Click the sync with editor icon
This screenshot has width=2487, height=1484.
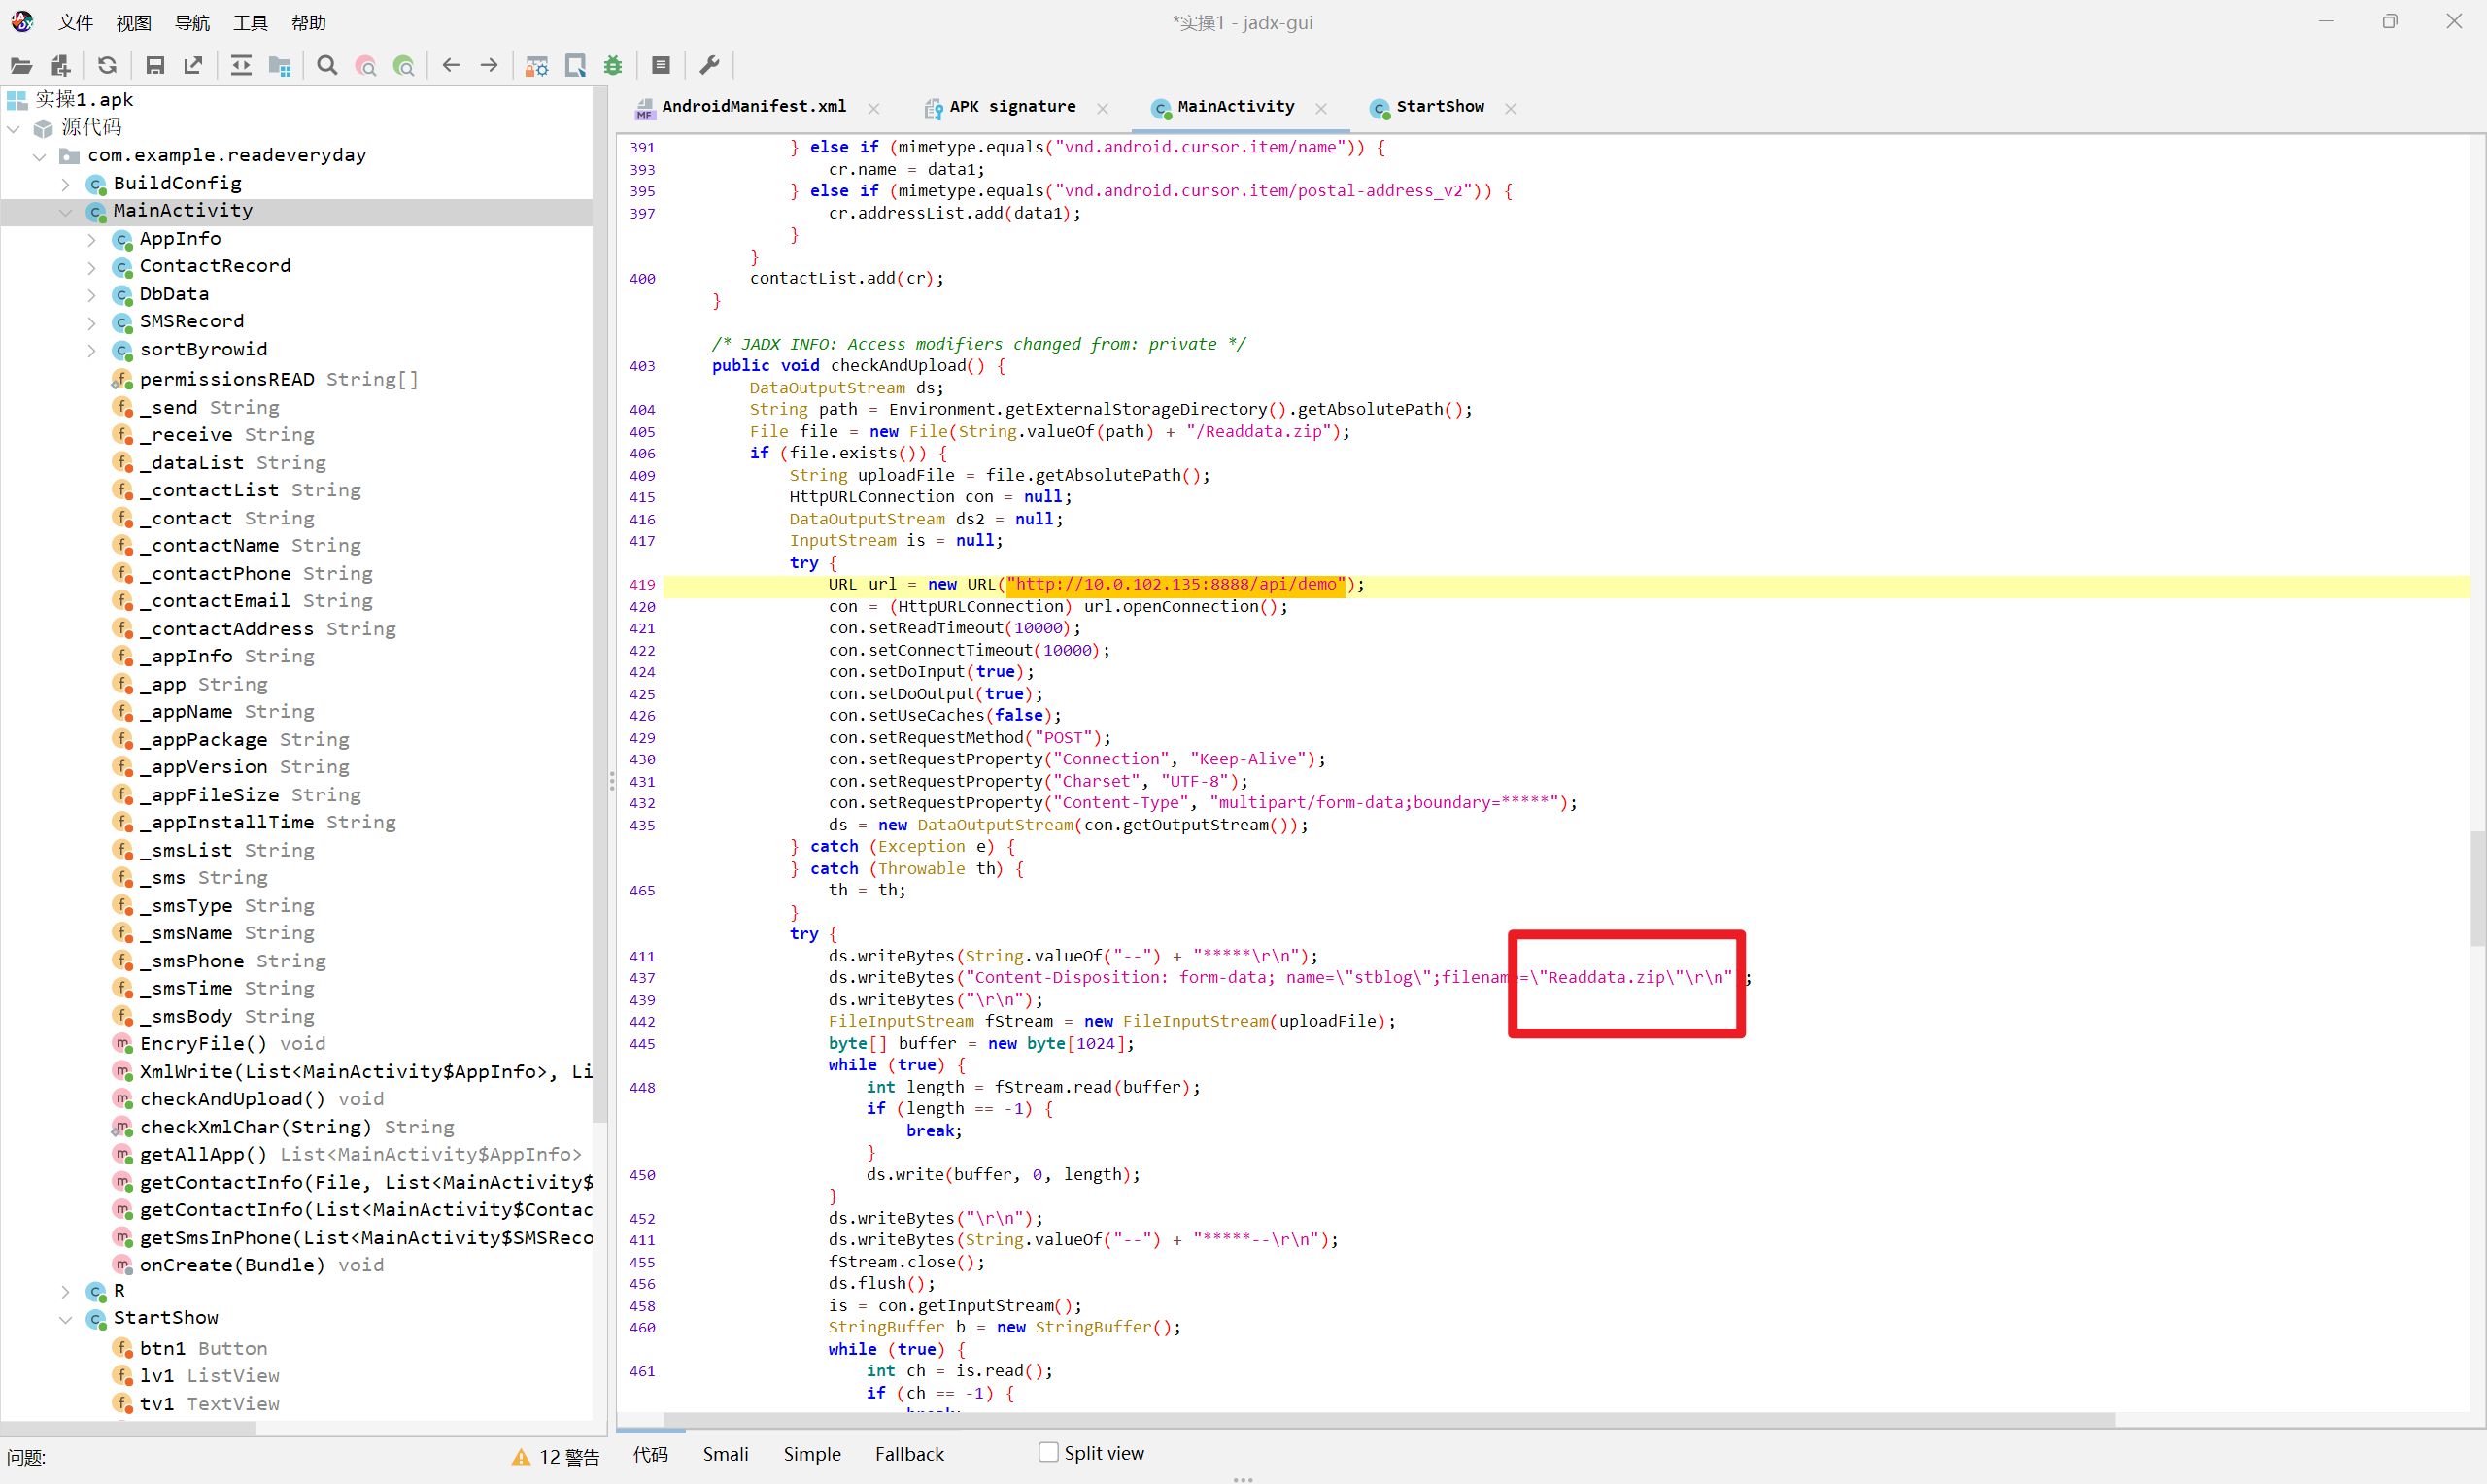pyautogui.click(x=241, y=66)
